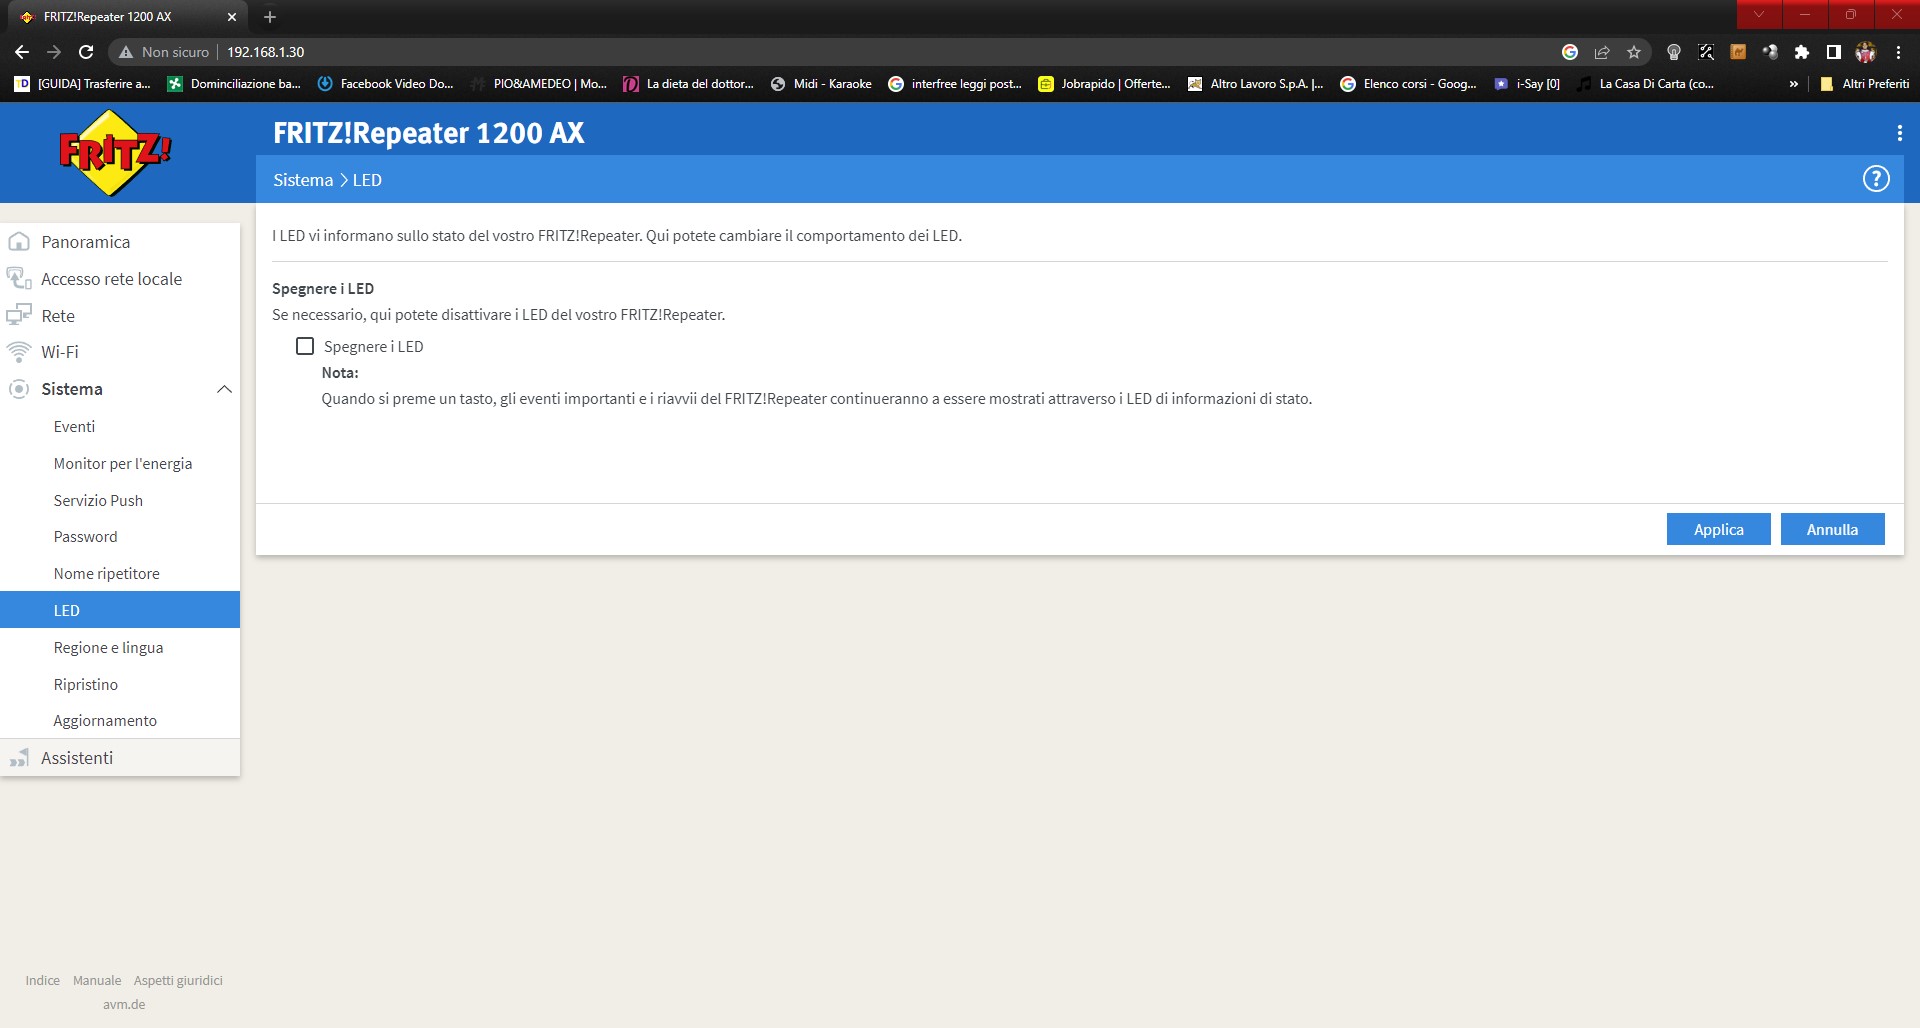Open Eventi in Sistema menu
The height and width of the screenshot is (1028, 1920).
tap(74, 426)
